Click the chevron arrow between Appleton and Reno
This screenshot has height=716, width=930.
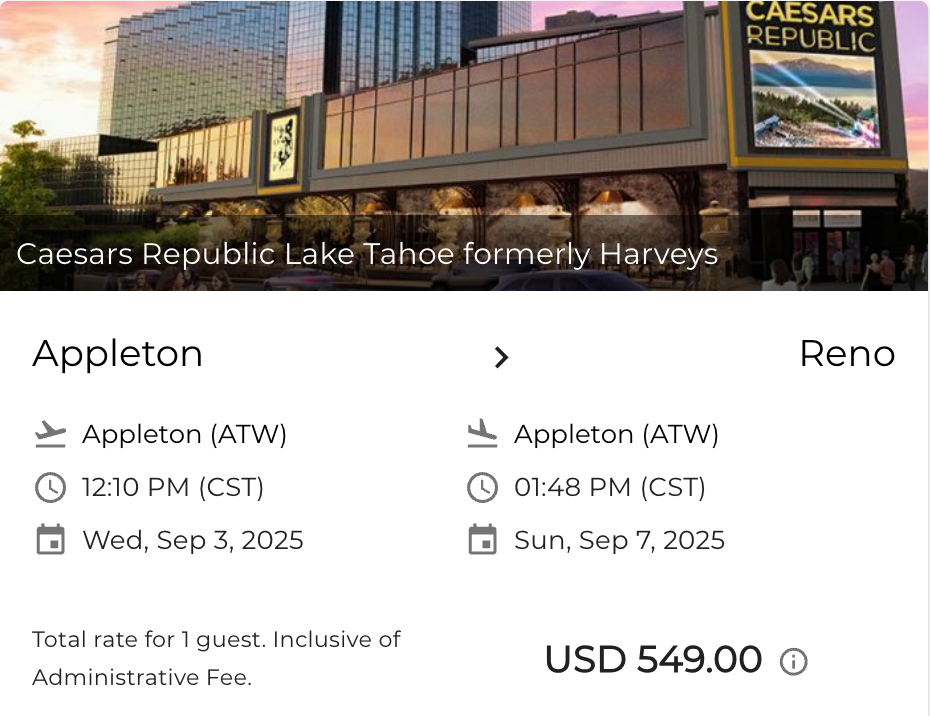click(501, 357)
